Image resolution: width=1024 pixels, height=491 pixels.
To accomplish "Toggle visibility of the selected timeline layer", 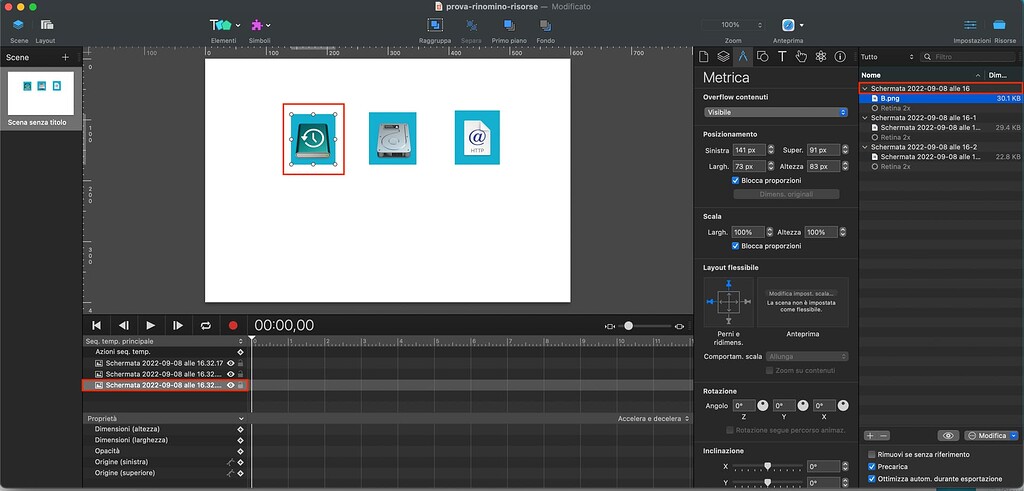I will tap(230, 385).
